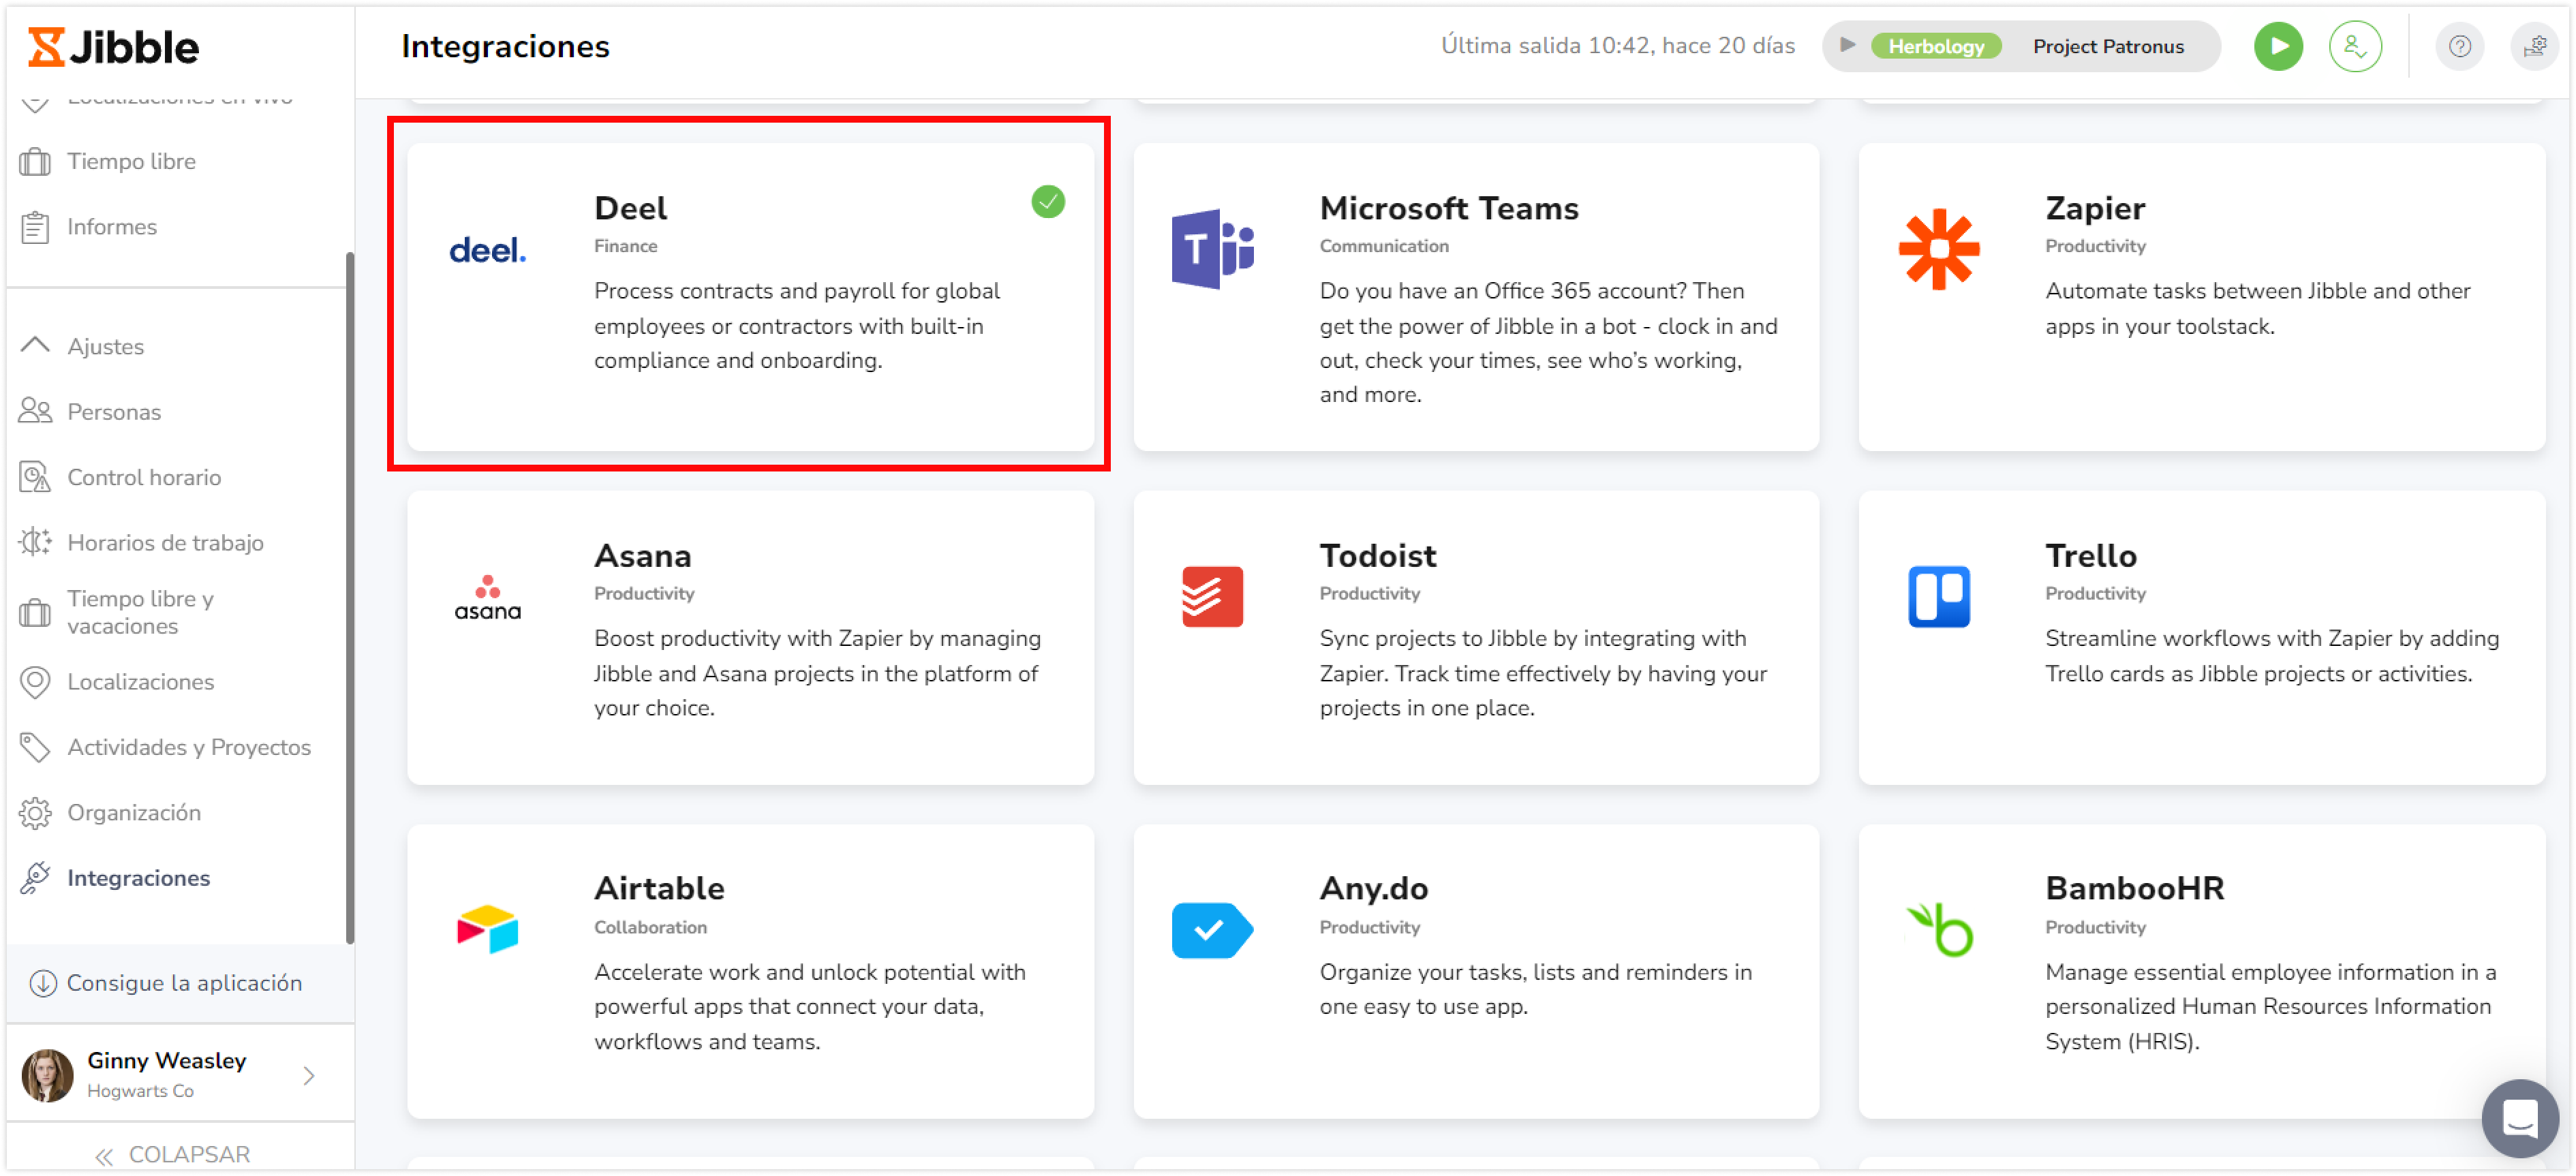Click the Airtable logo icon
The height and width of the screenshot is (1176, 2576).
tap(487, 929)
